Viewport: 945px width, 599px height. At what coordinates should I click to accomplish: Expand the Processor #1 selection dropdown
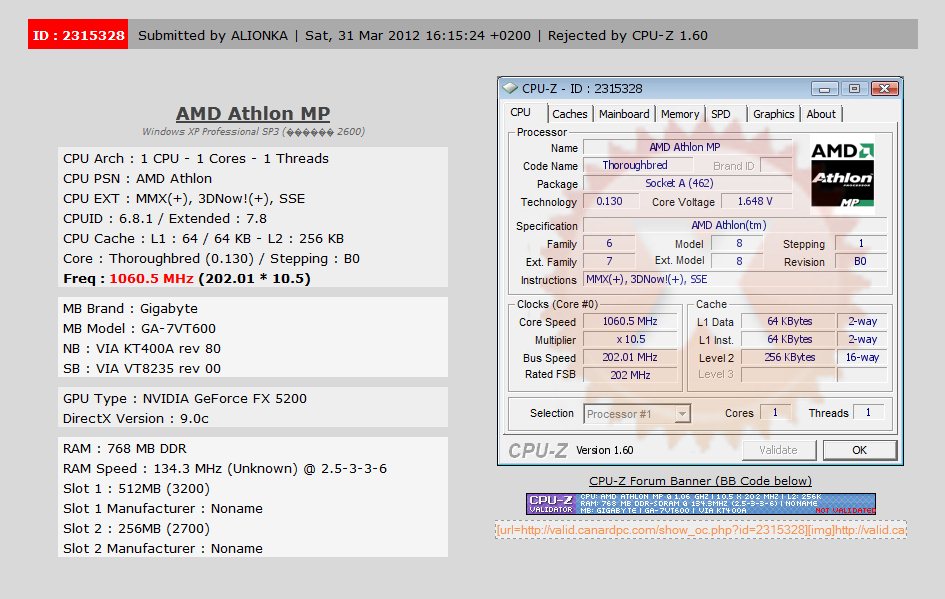[x=682, y=414]
